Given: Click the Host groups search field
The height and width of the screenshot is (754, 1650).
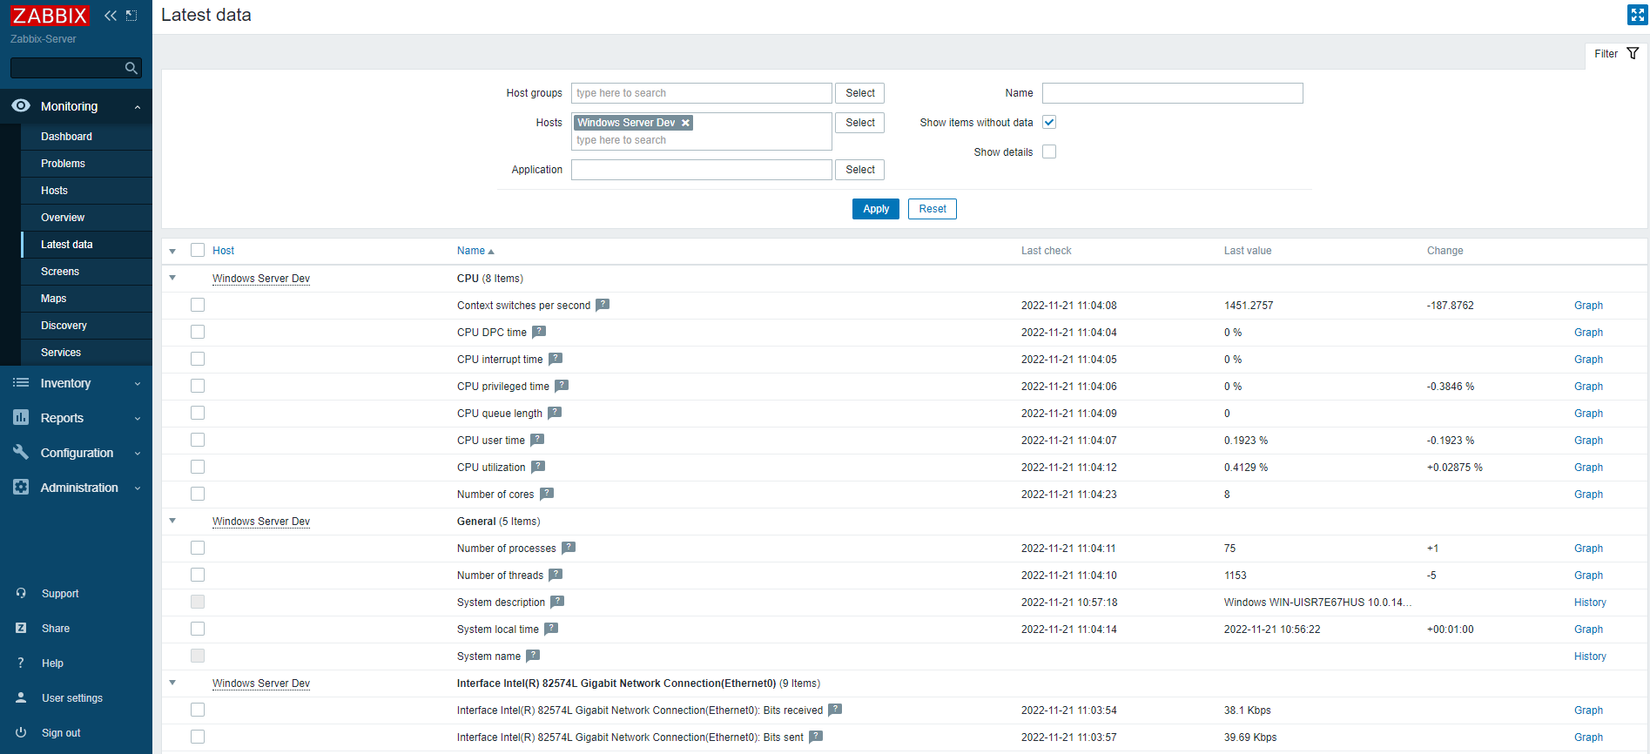Looking at the screenshot, I should [701, 93].
